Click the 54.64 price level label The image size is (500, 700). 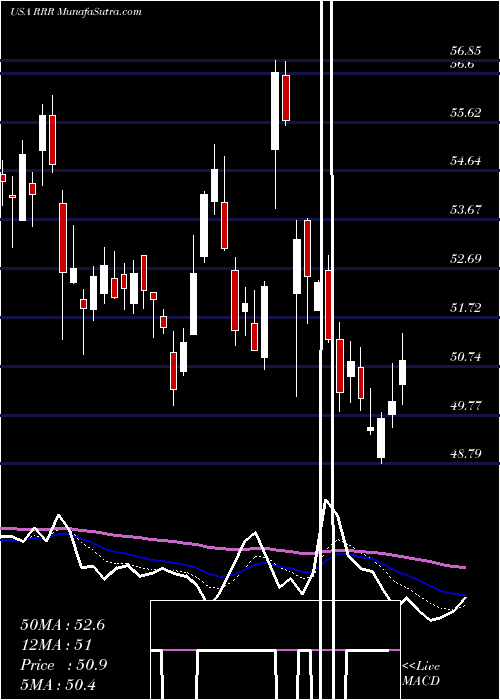[466, 161]
